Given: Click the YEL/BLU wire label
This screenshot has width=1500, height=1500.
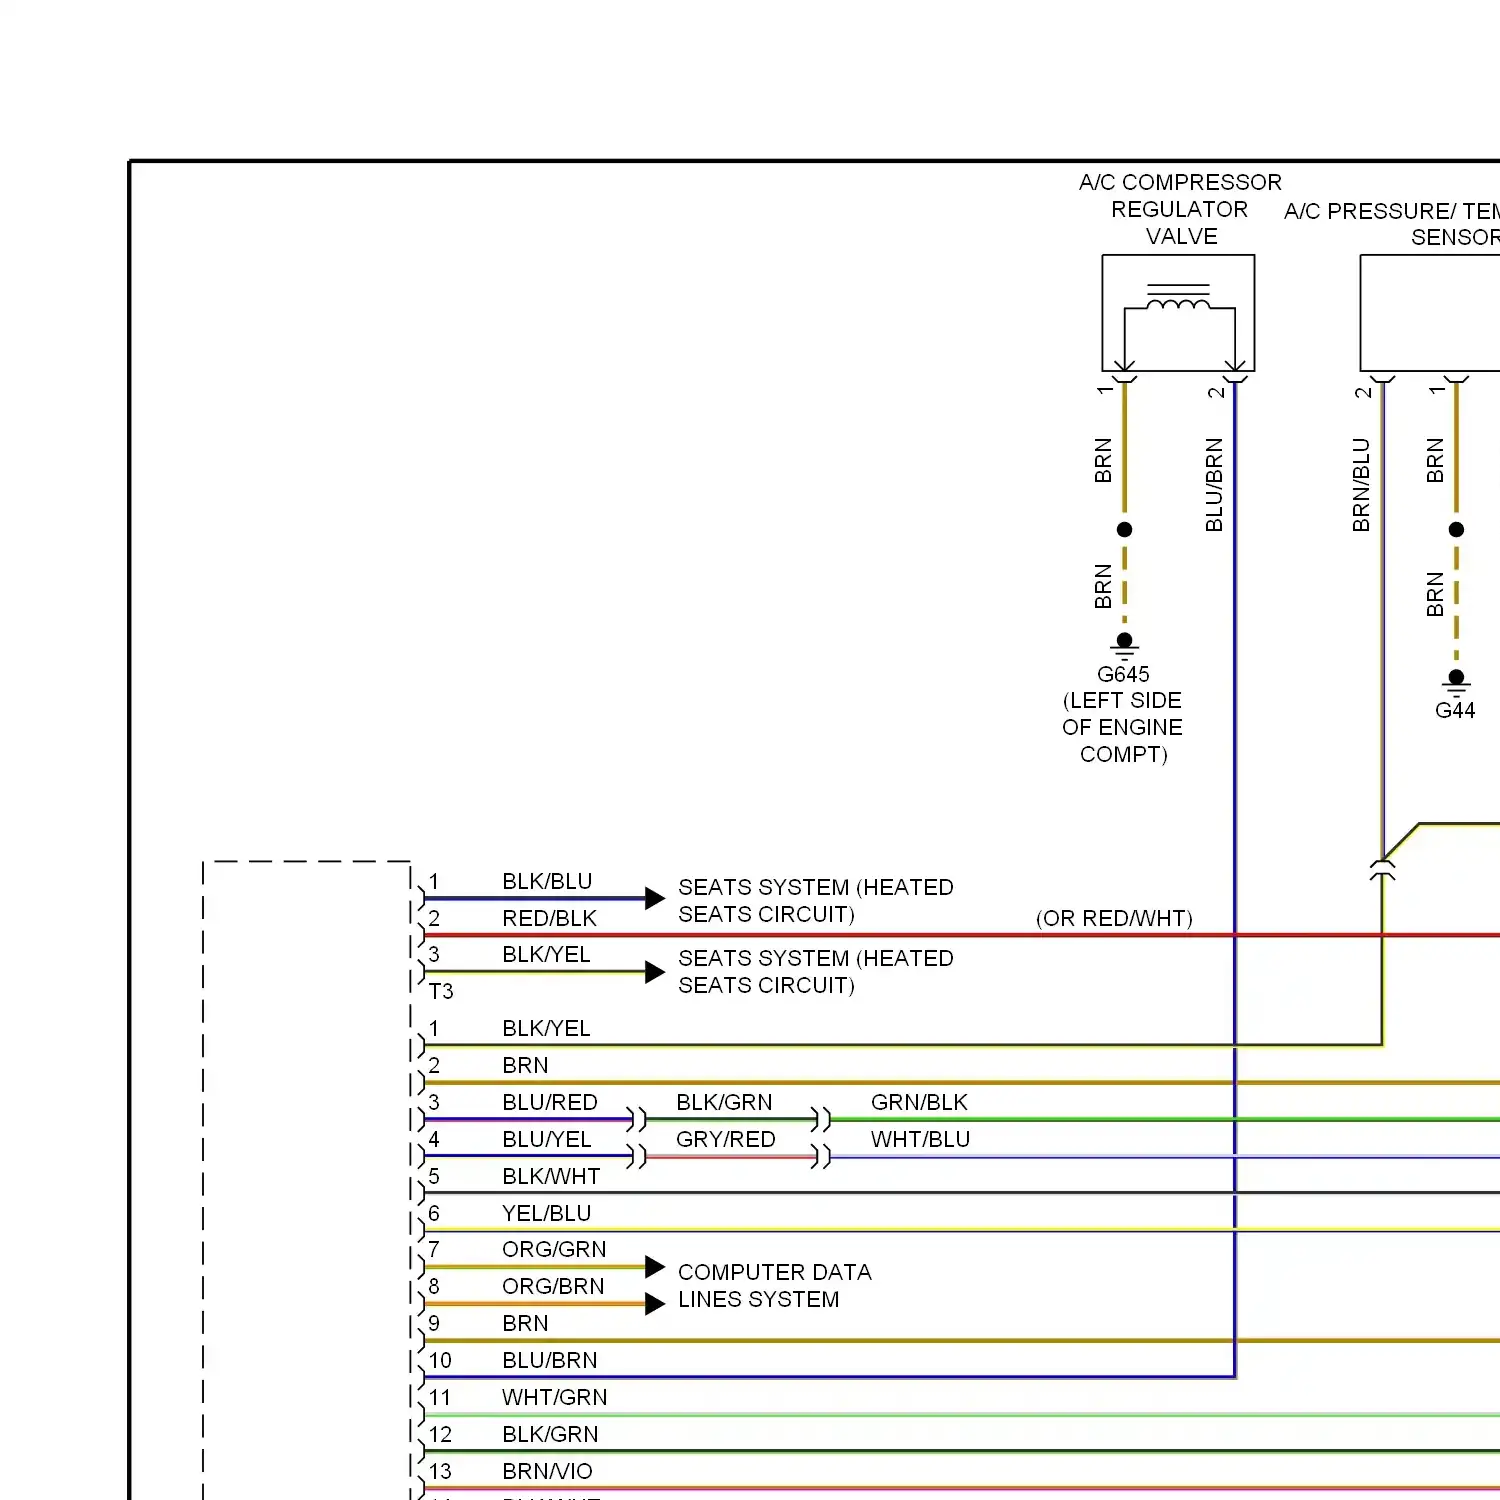Looking at the screenshot, I should coord(546,1213).
